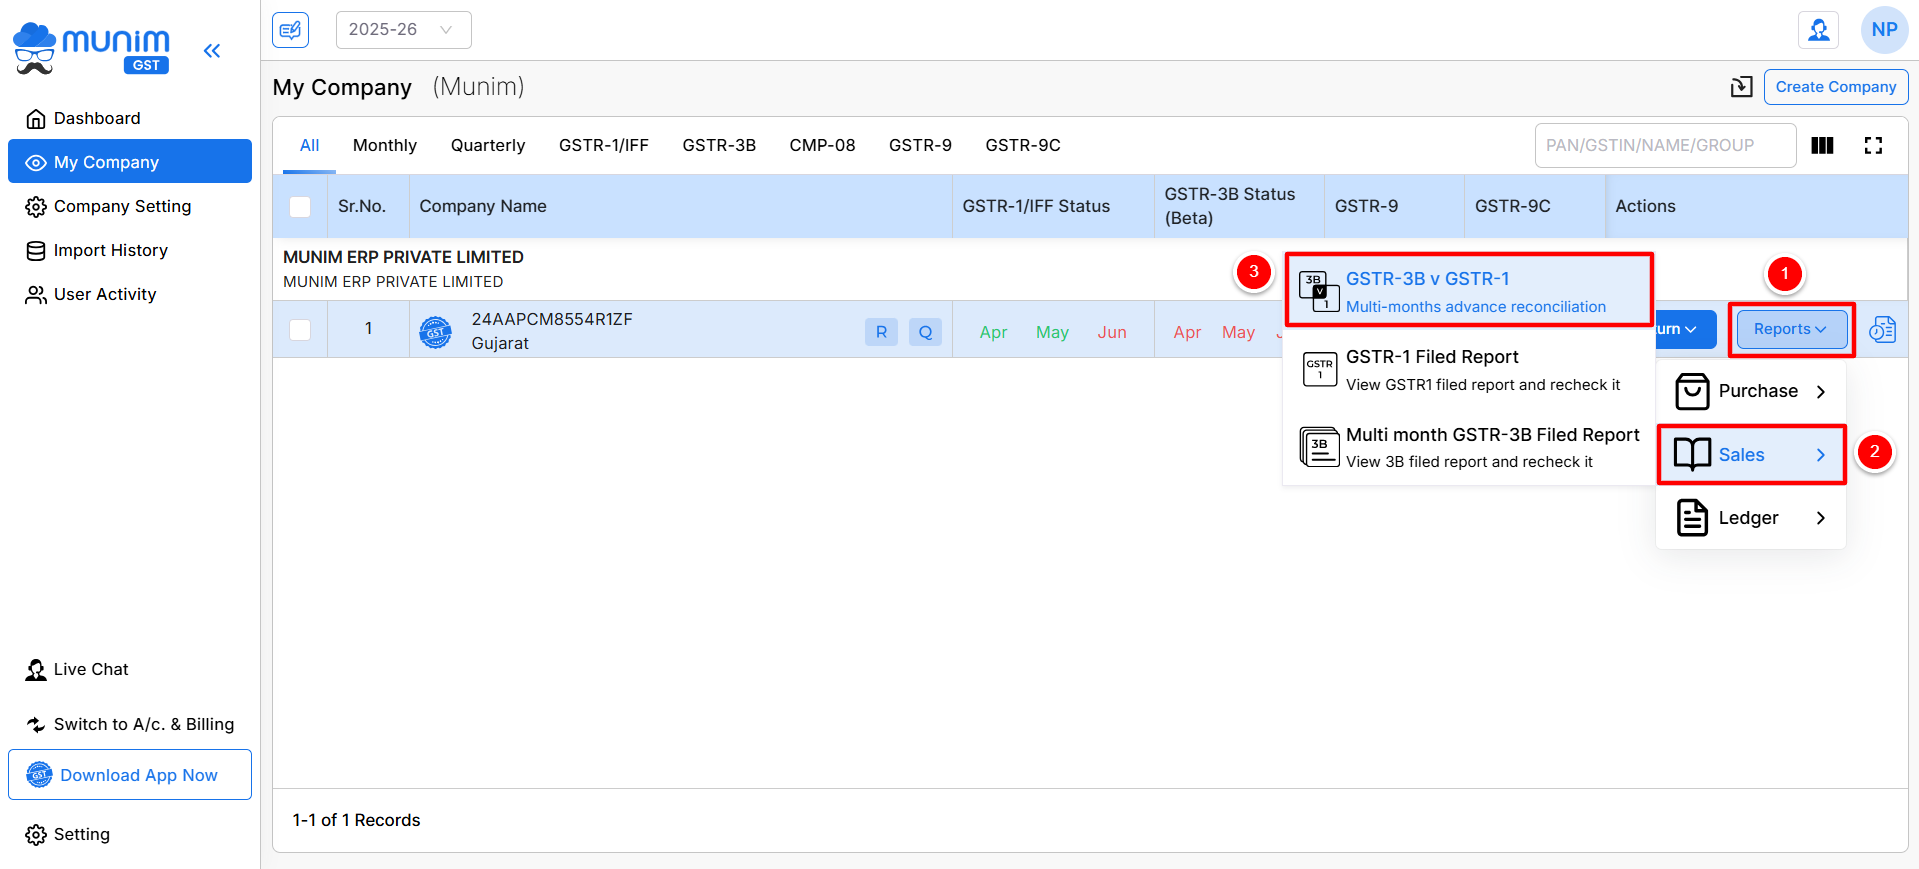Click the R badge in the company row
This screenshot has height=869, width=1919.
coord(881,332)
